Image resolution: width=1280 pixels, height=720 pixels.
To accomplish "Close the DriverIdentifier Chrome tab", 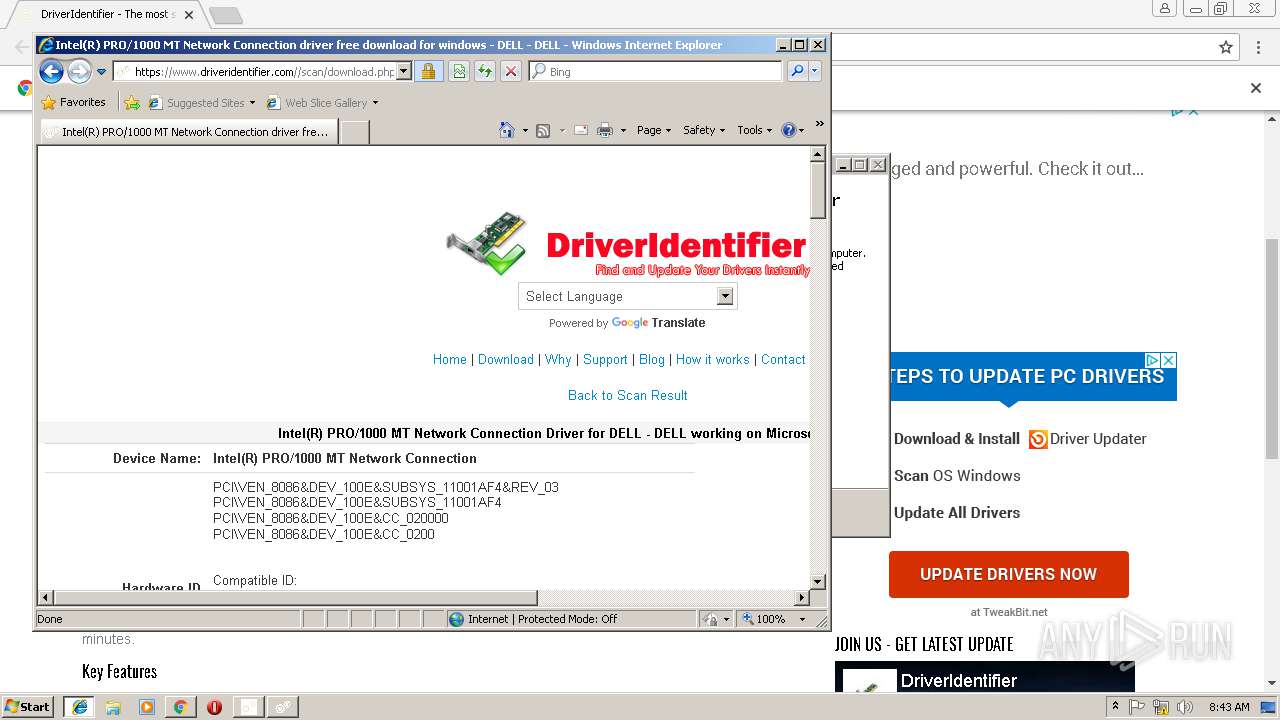I will 189,15.
